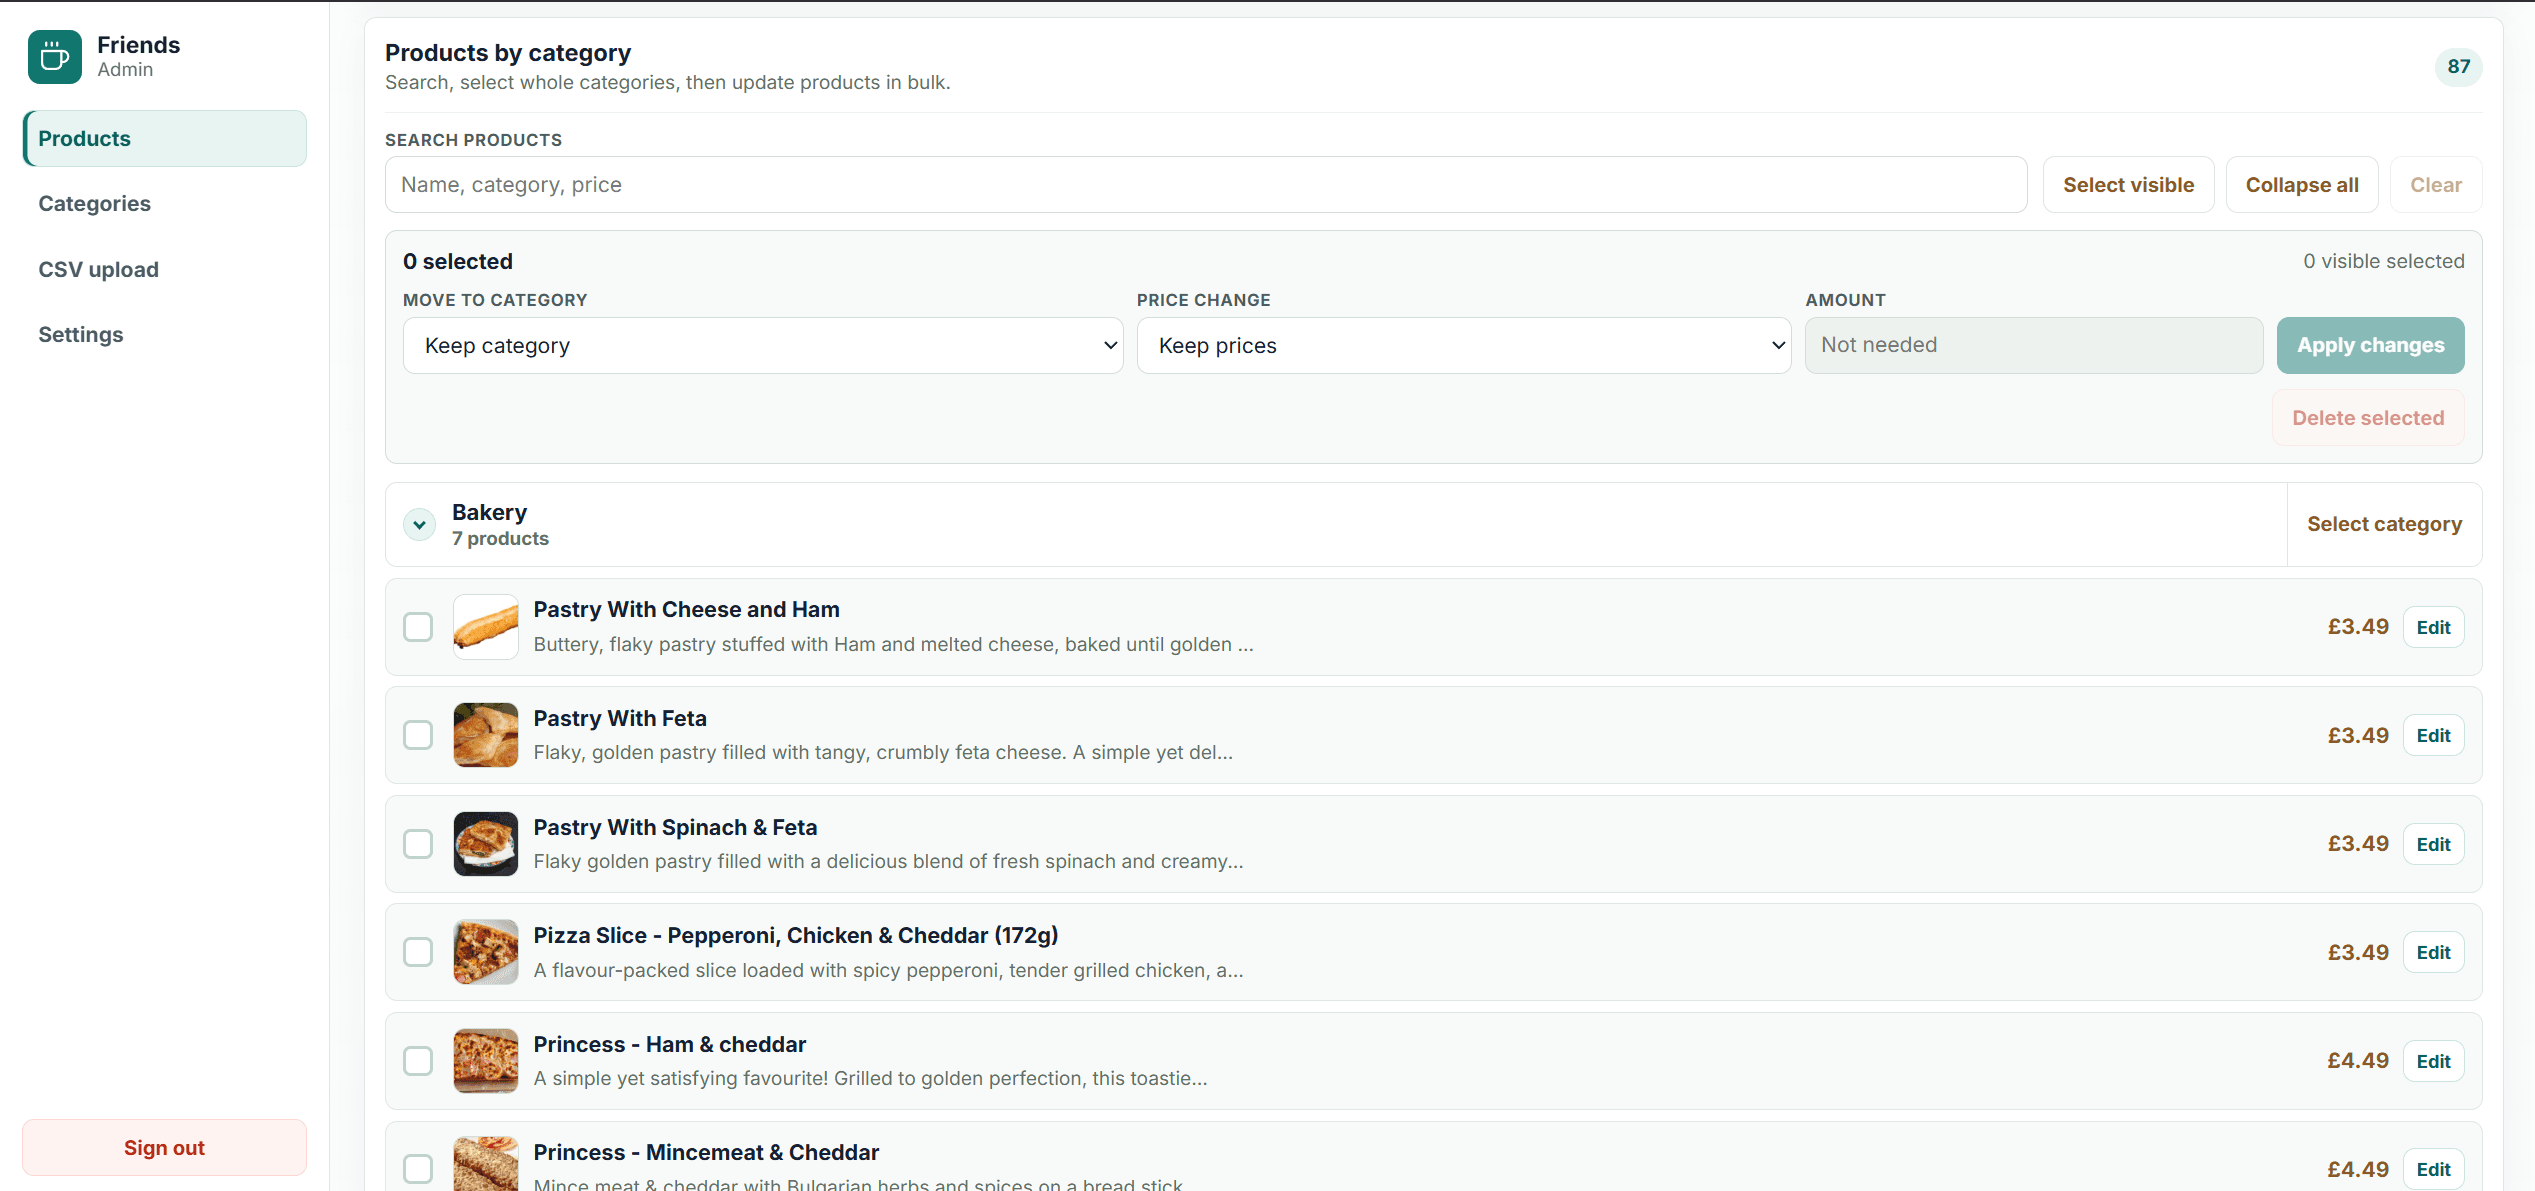Edit Princess - Mincemeat & Cheddar
The width and height of the screenshot is (2535, 1191).
tap(2434, 1170)
